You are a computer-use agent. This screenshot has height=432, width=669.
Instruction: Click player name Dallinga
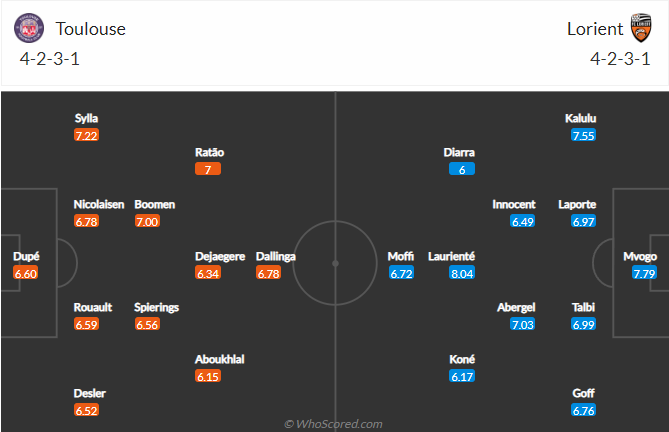click(276, 256)
